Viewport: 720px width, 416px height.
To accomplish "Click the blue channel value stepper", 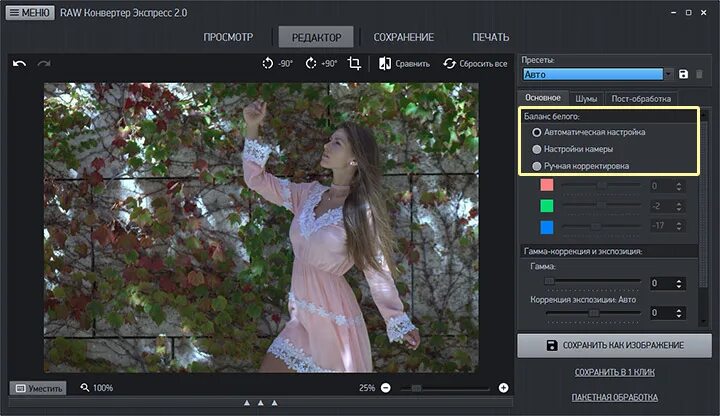I will point(679,225).
